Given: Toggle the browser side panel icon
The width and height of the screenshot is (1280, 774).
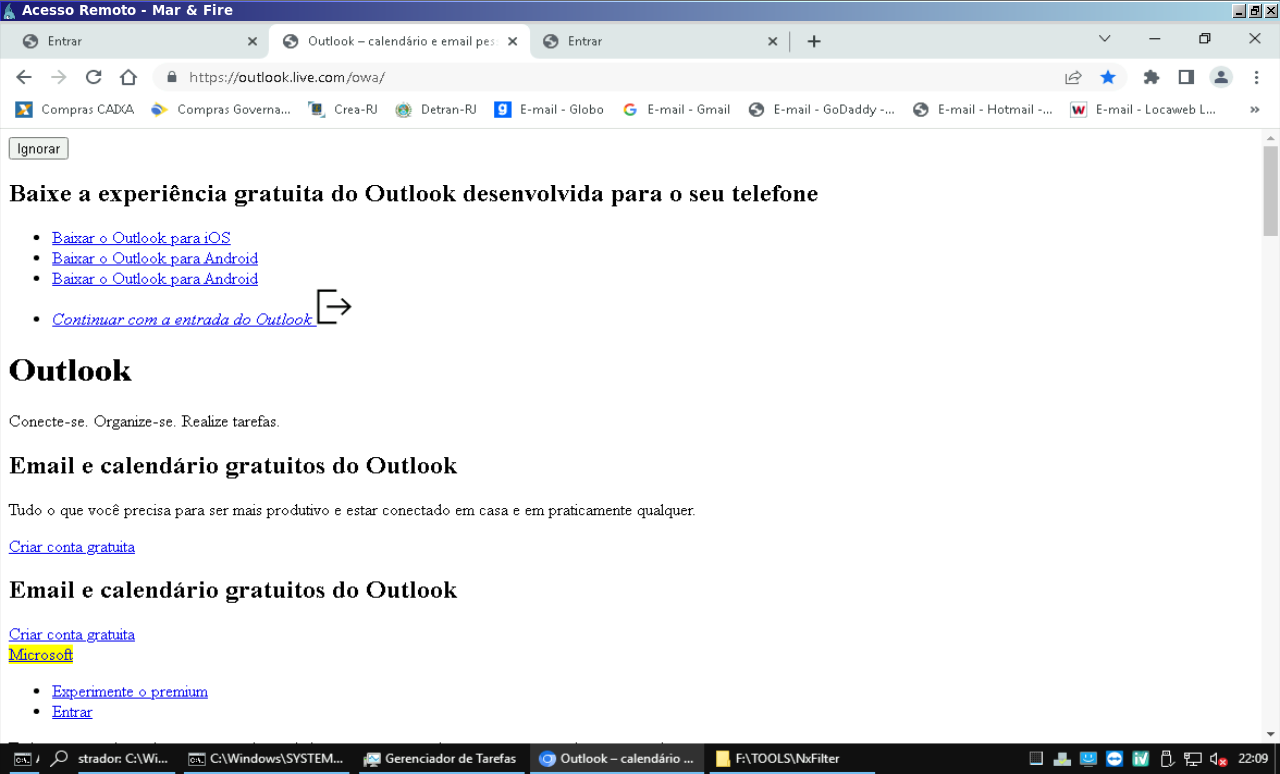Looking at the screenshot, I should pyautogui.click(x=1186, y=77).
